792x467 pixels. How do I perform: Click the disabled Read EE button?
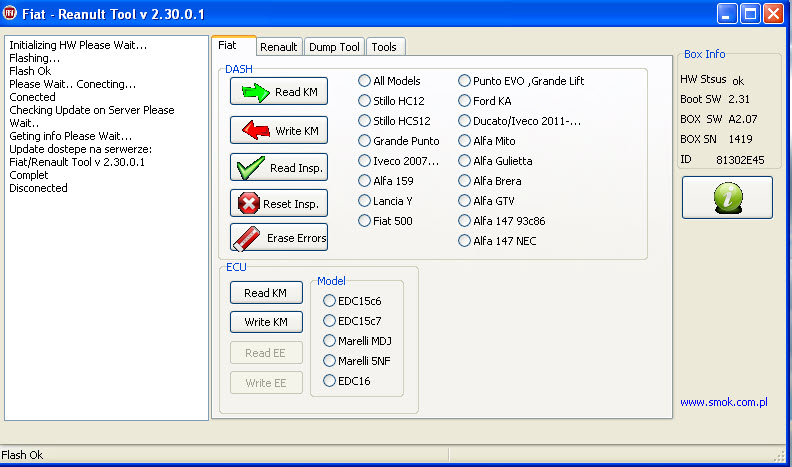(x=266, y=353)
